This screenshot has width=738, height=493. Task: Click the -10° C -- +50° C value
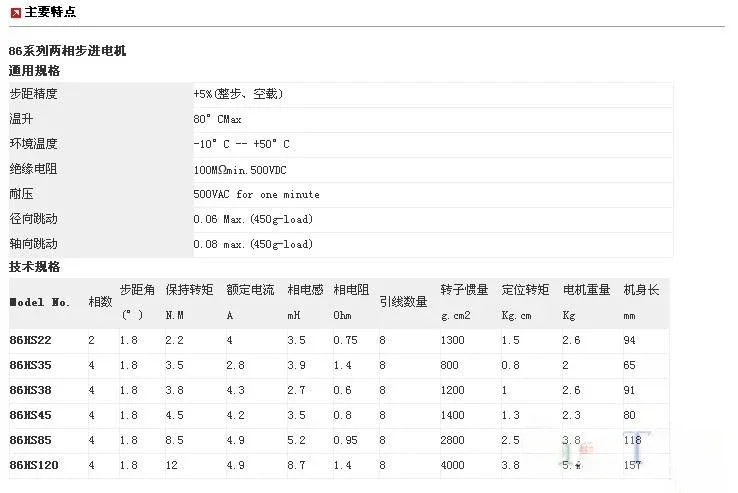241,144
